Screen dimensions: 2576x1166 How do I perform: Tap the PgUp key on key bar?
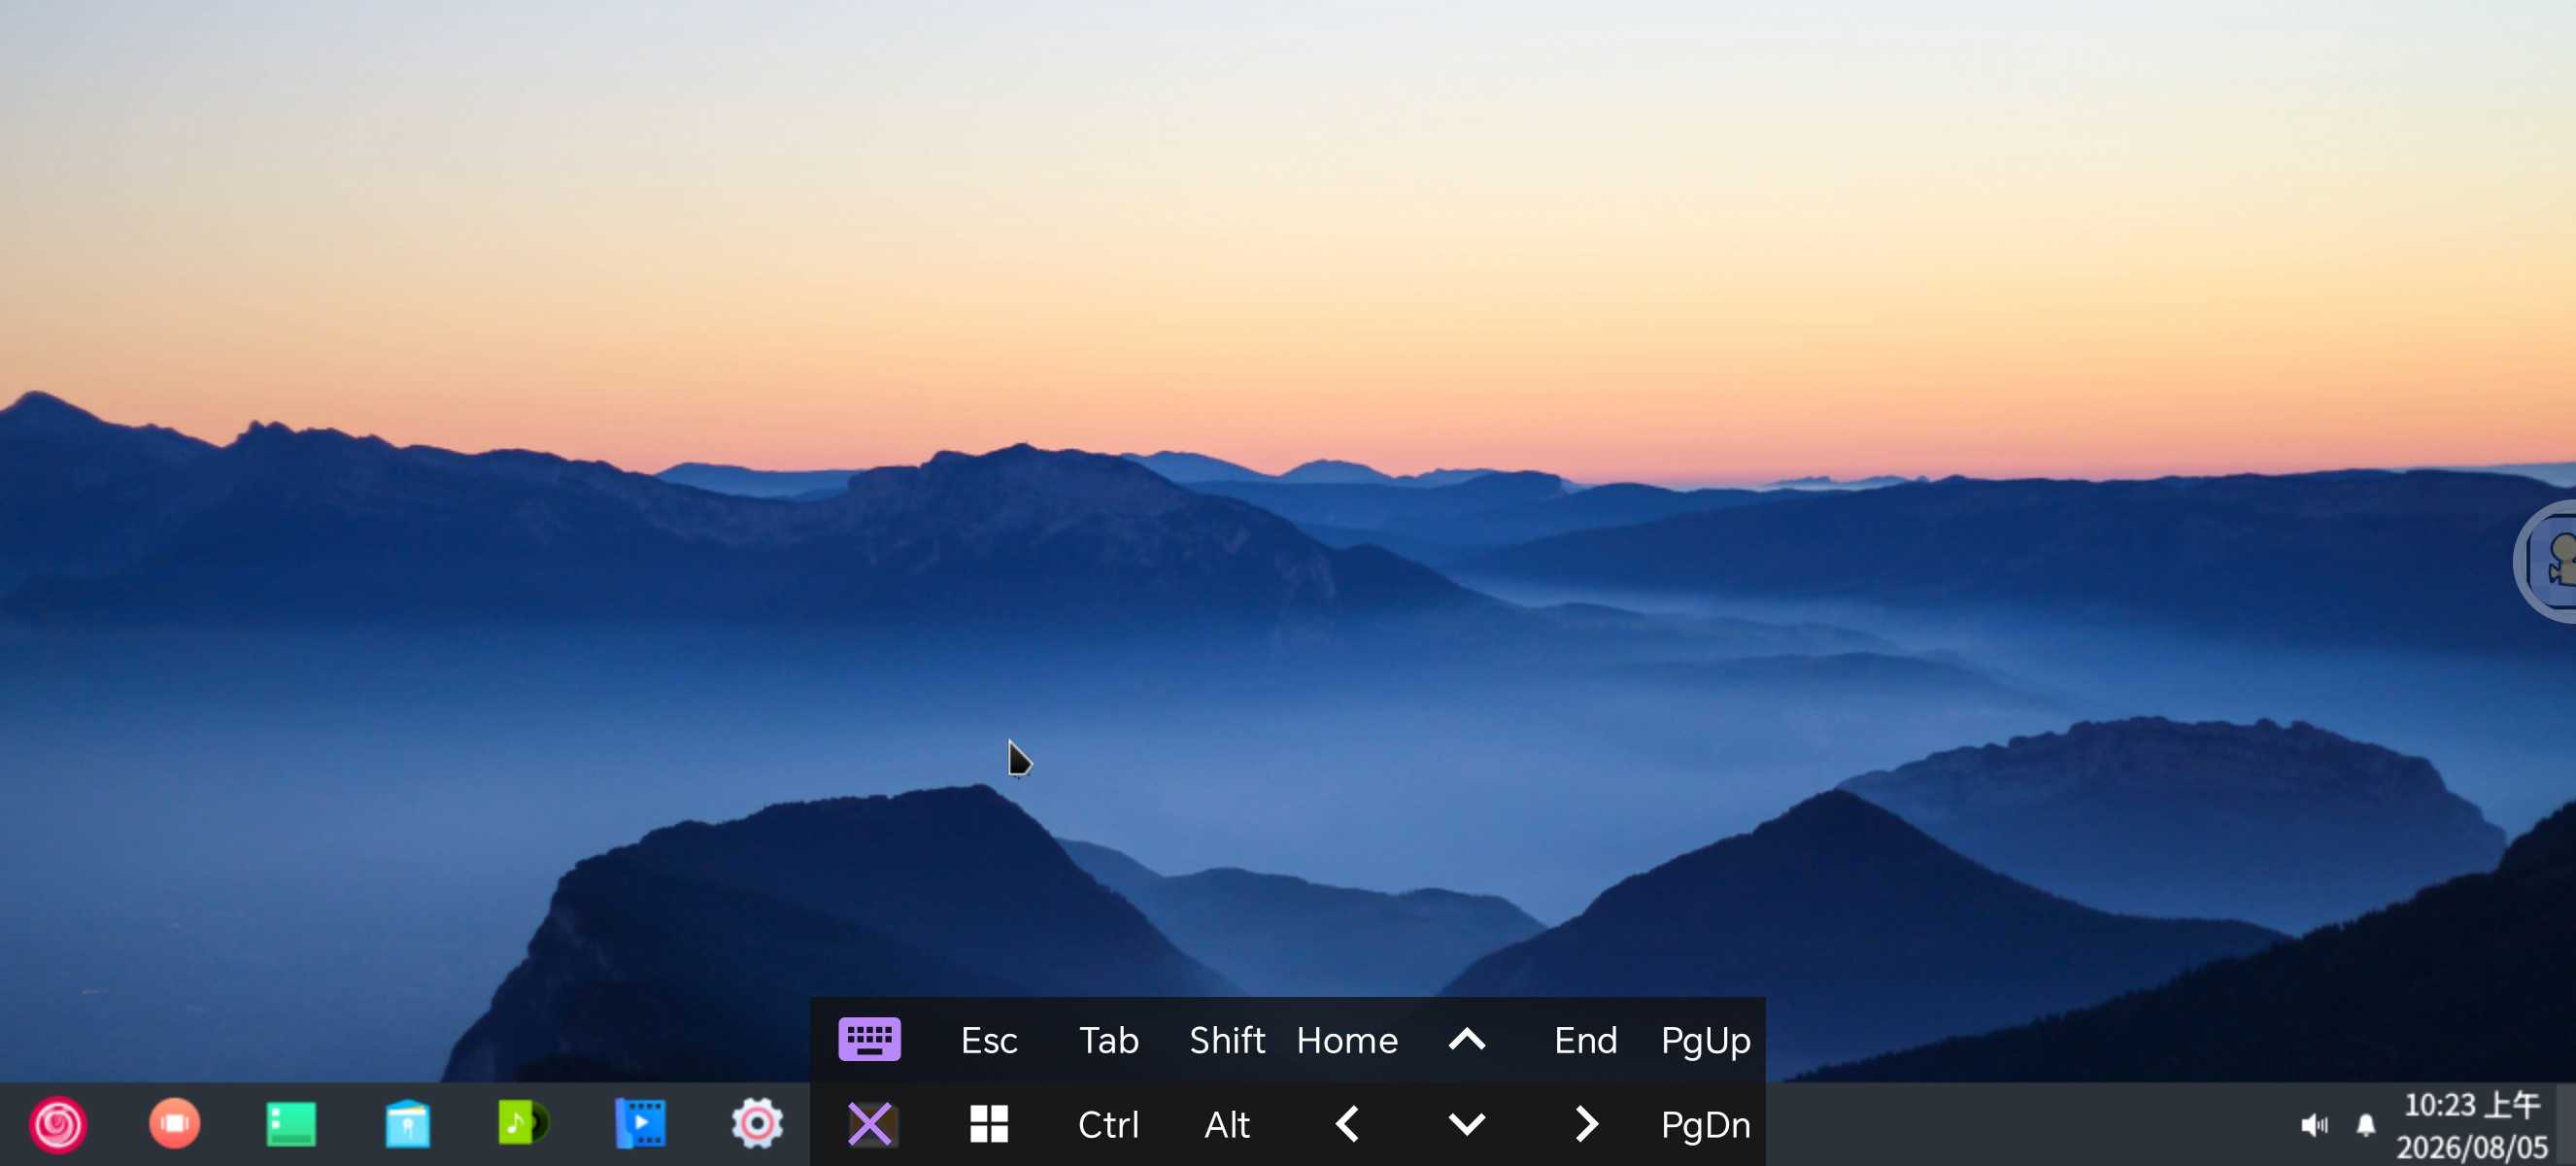1706,1040
